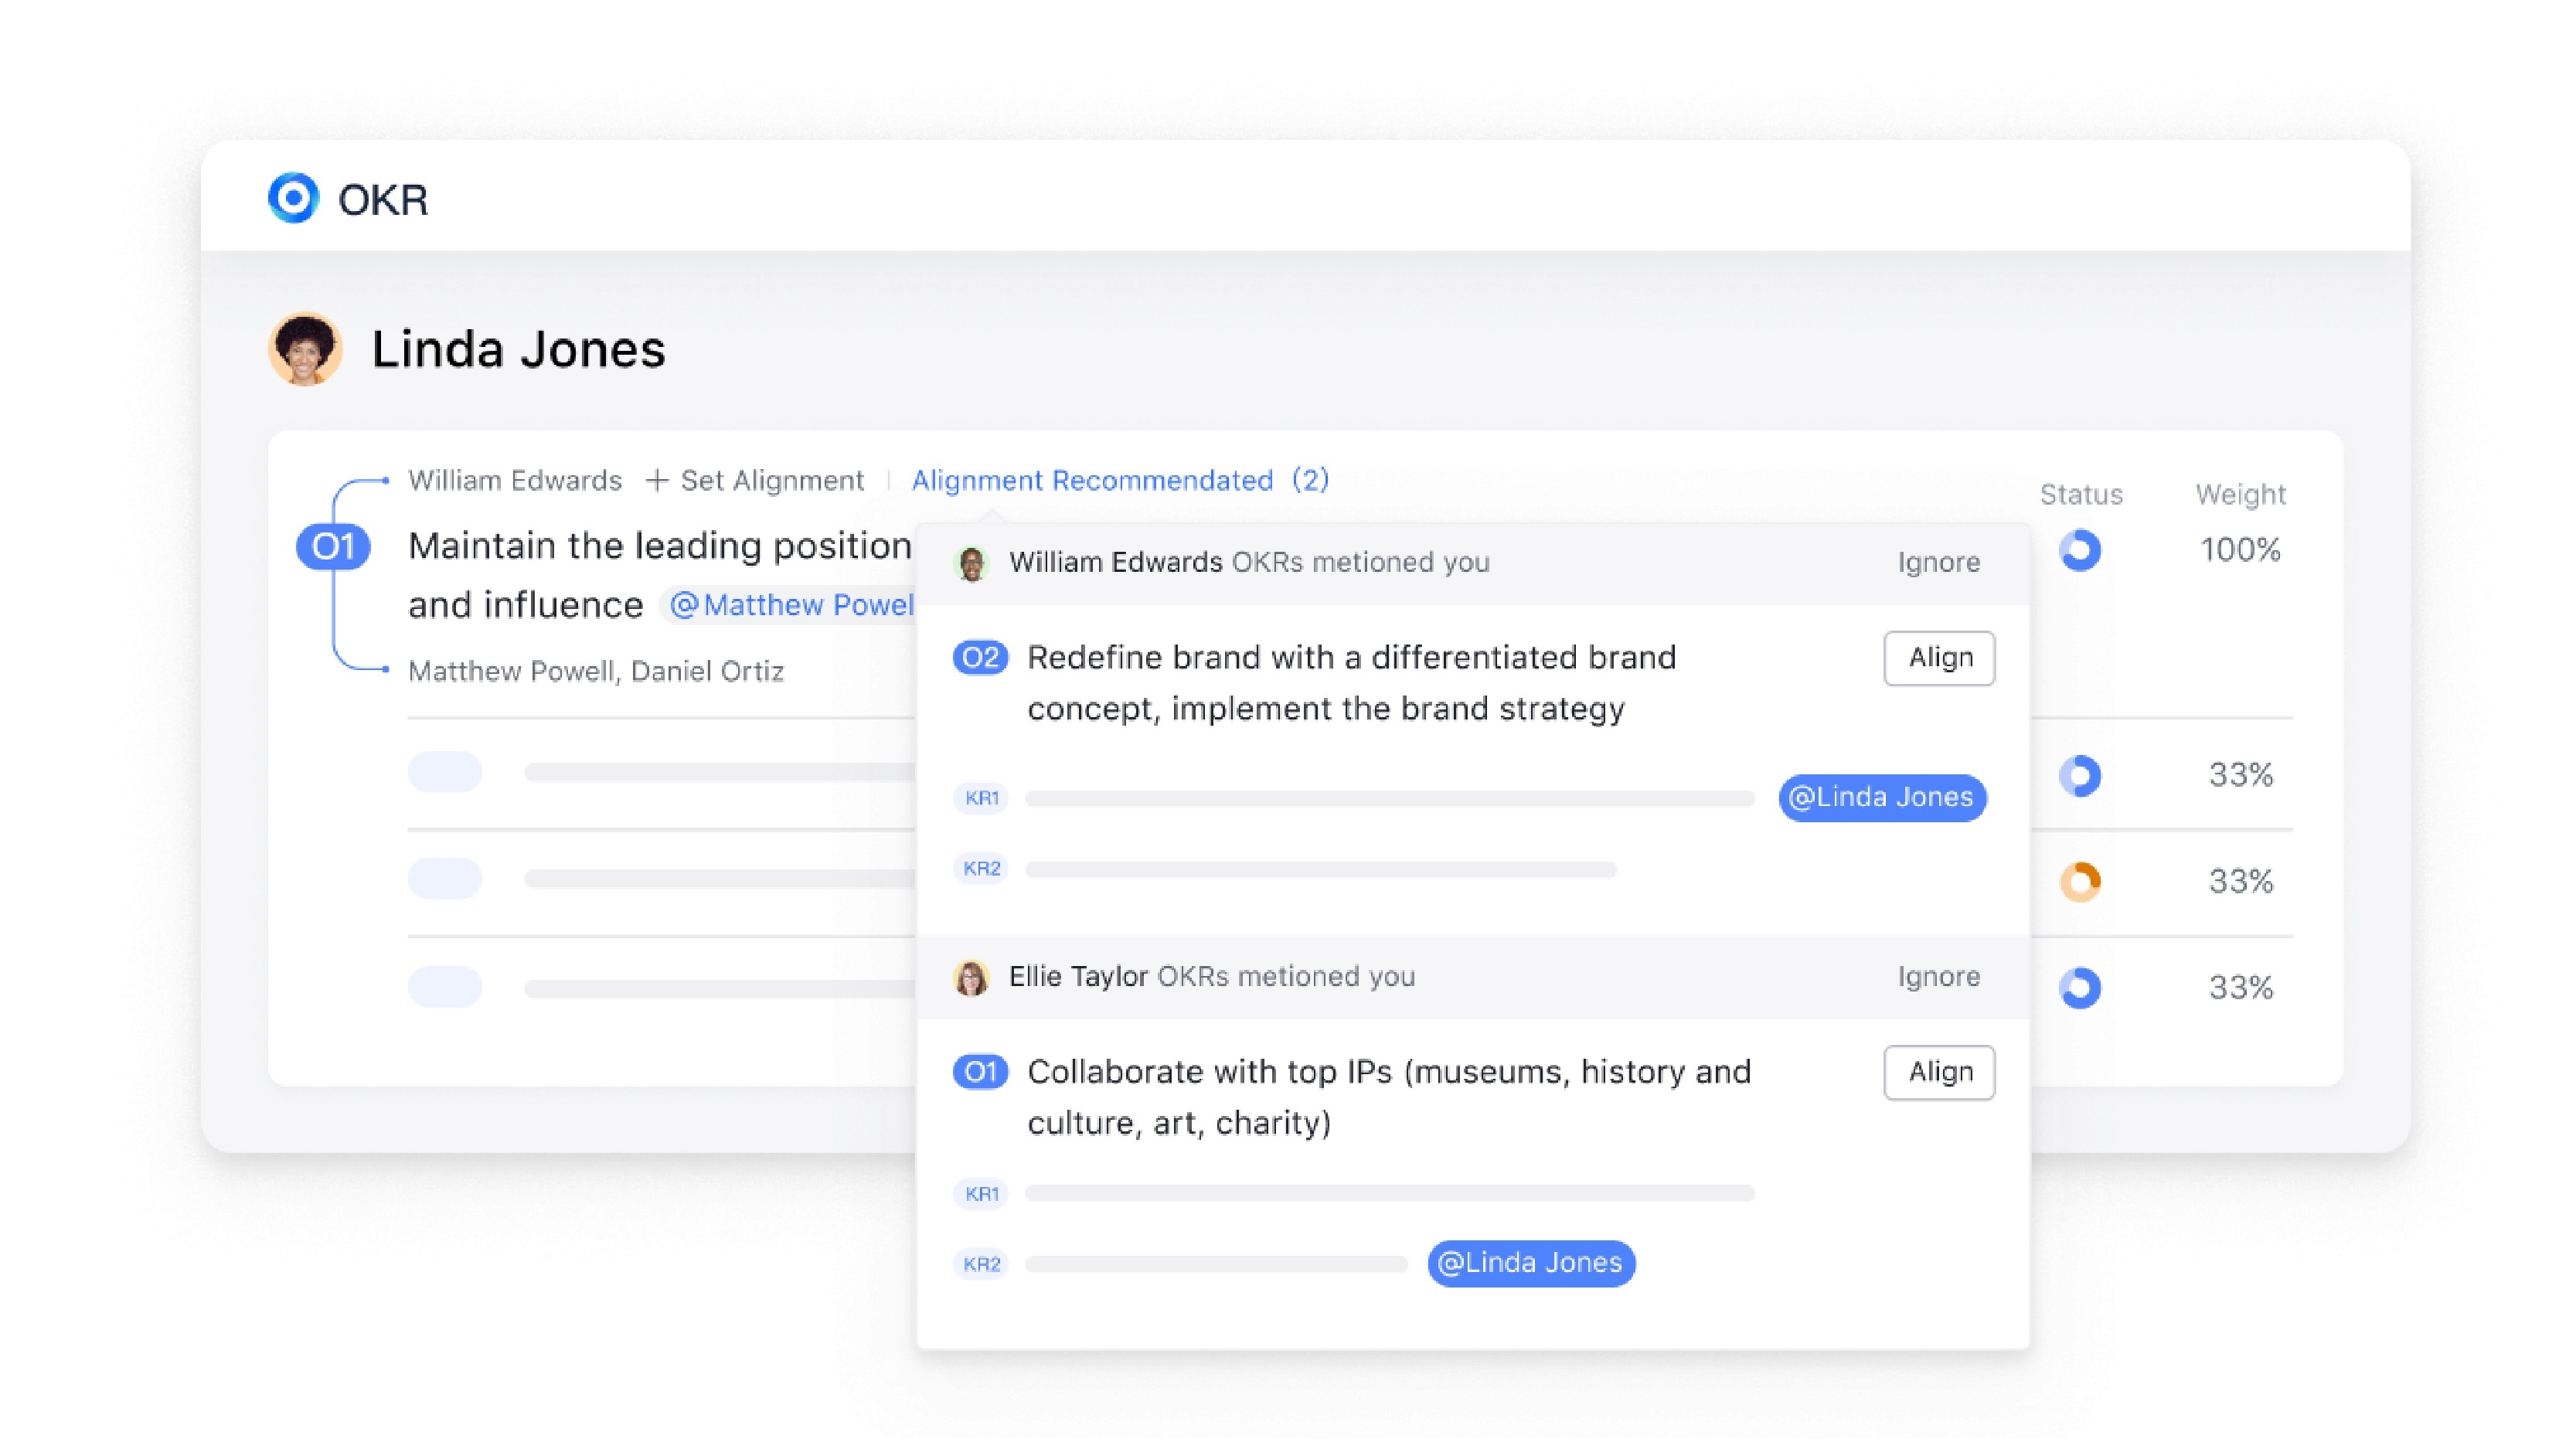2576x1449 pixels.
Task: Click @Linda Jones tag on William's KR1
Action: tap(1882, 797)
